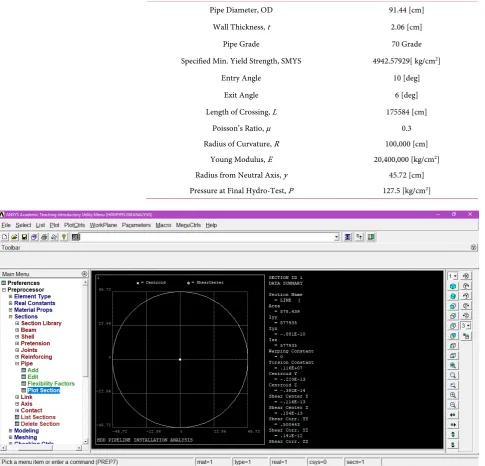485x466 pixels.
Task: Click the Save database floppy icon
Action: click(24, 237)
